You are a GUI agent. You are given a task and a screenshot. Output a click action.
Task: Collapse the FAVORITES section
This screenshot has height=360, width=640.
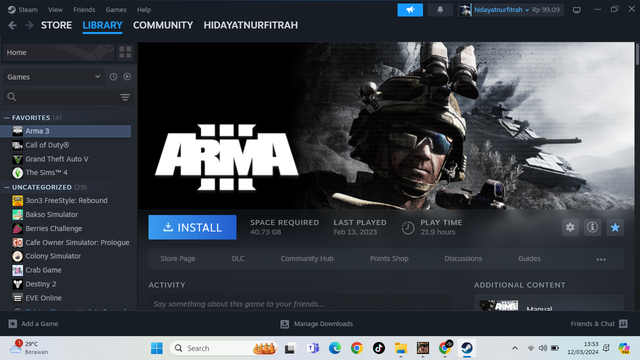pos(7,118)
